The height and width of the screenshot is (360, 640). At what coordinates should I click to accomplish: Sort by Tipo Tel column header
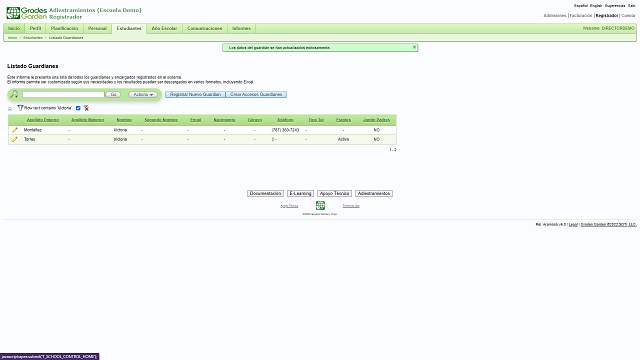point(316,120)
